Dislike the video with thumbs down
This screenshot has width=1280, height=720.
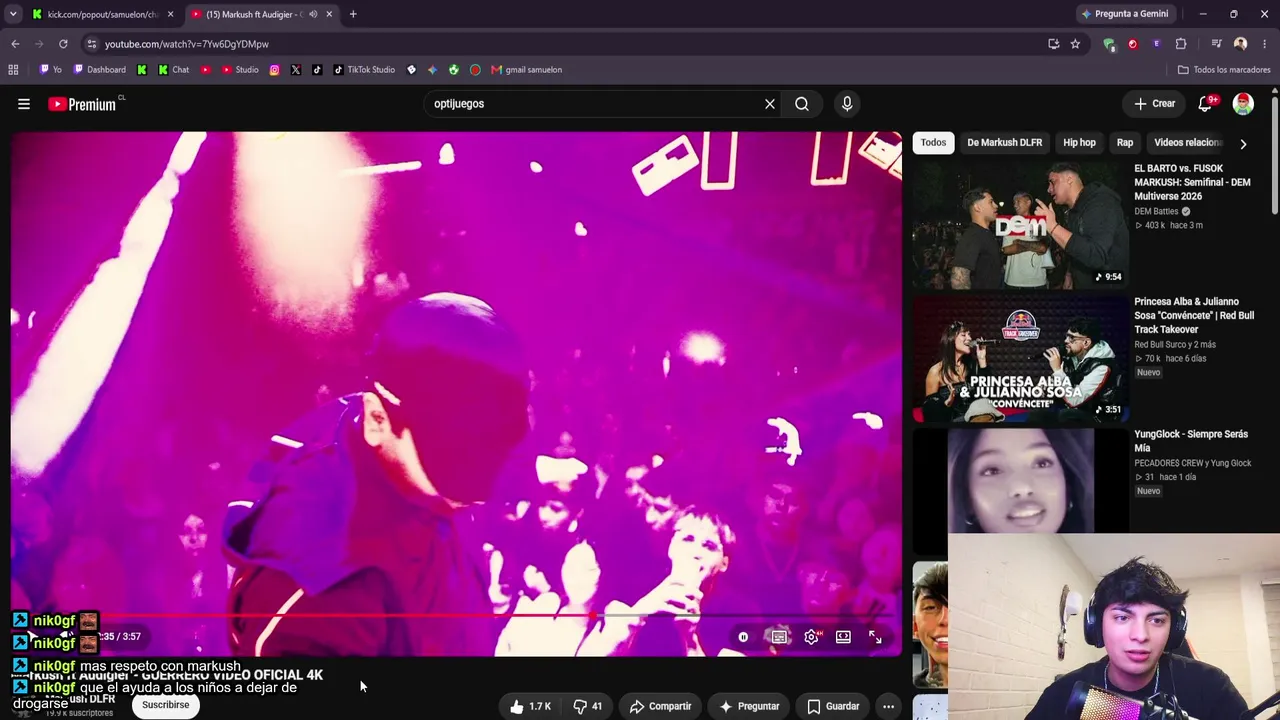pyautogui.click(x=588, y=706)
